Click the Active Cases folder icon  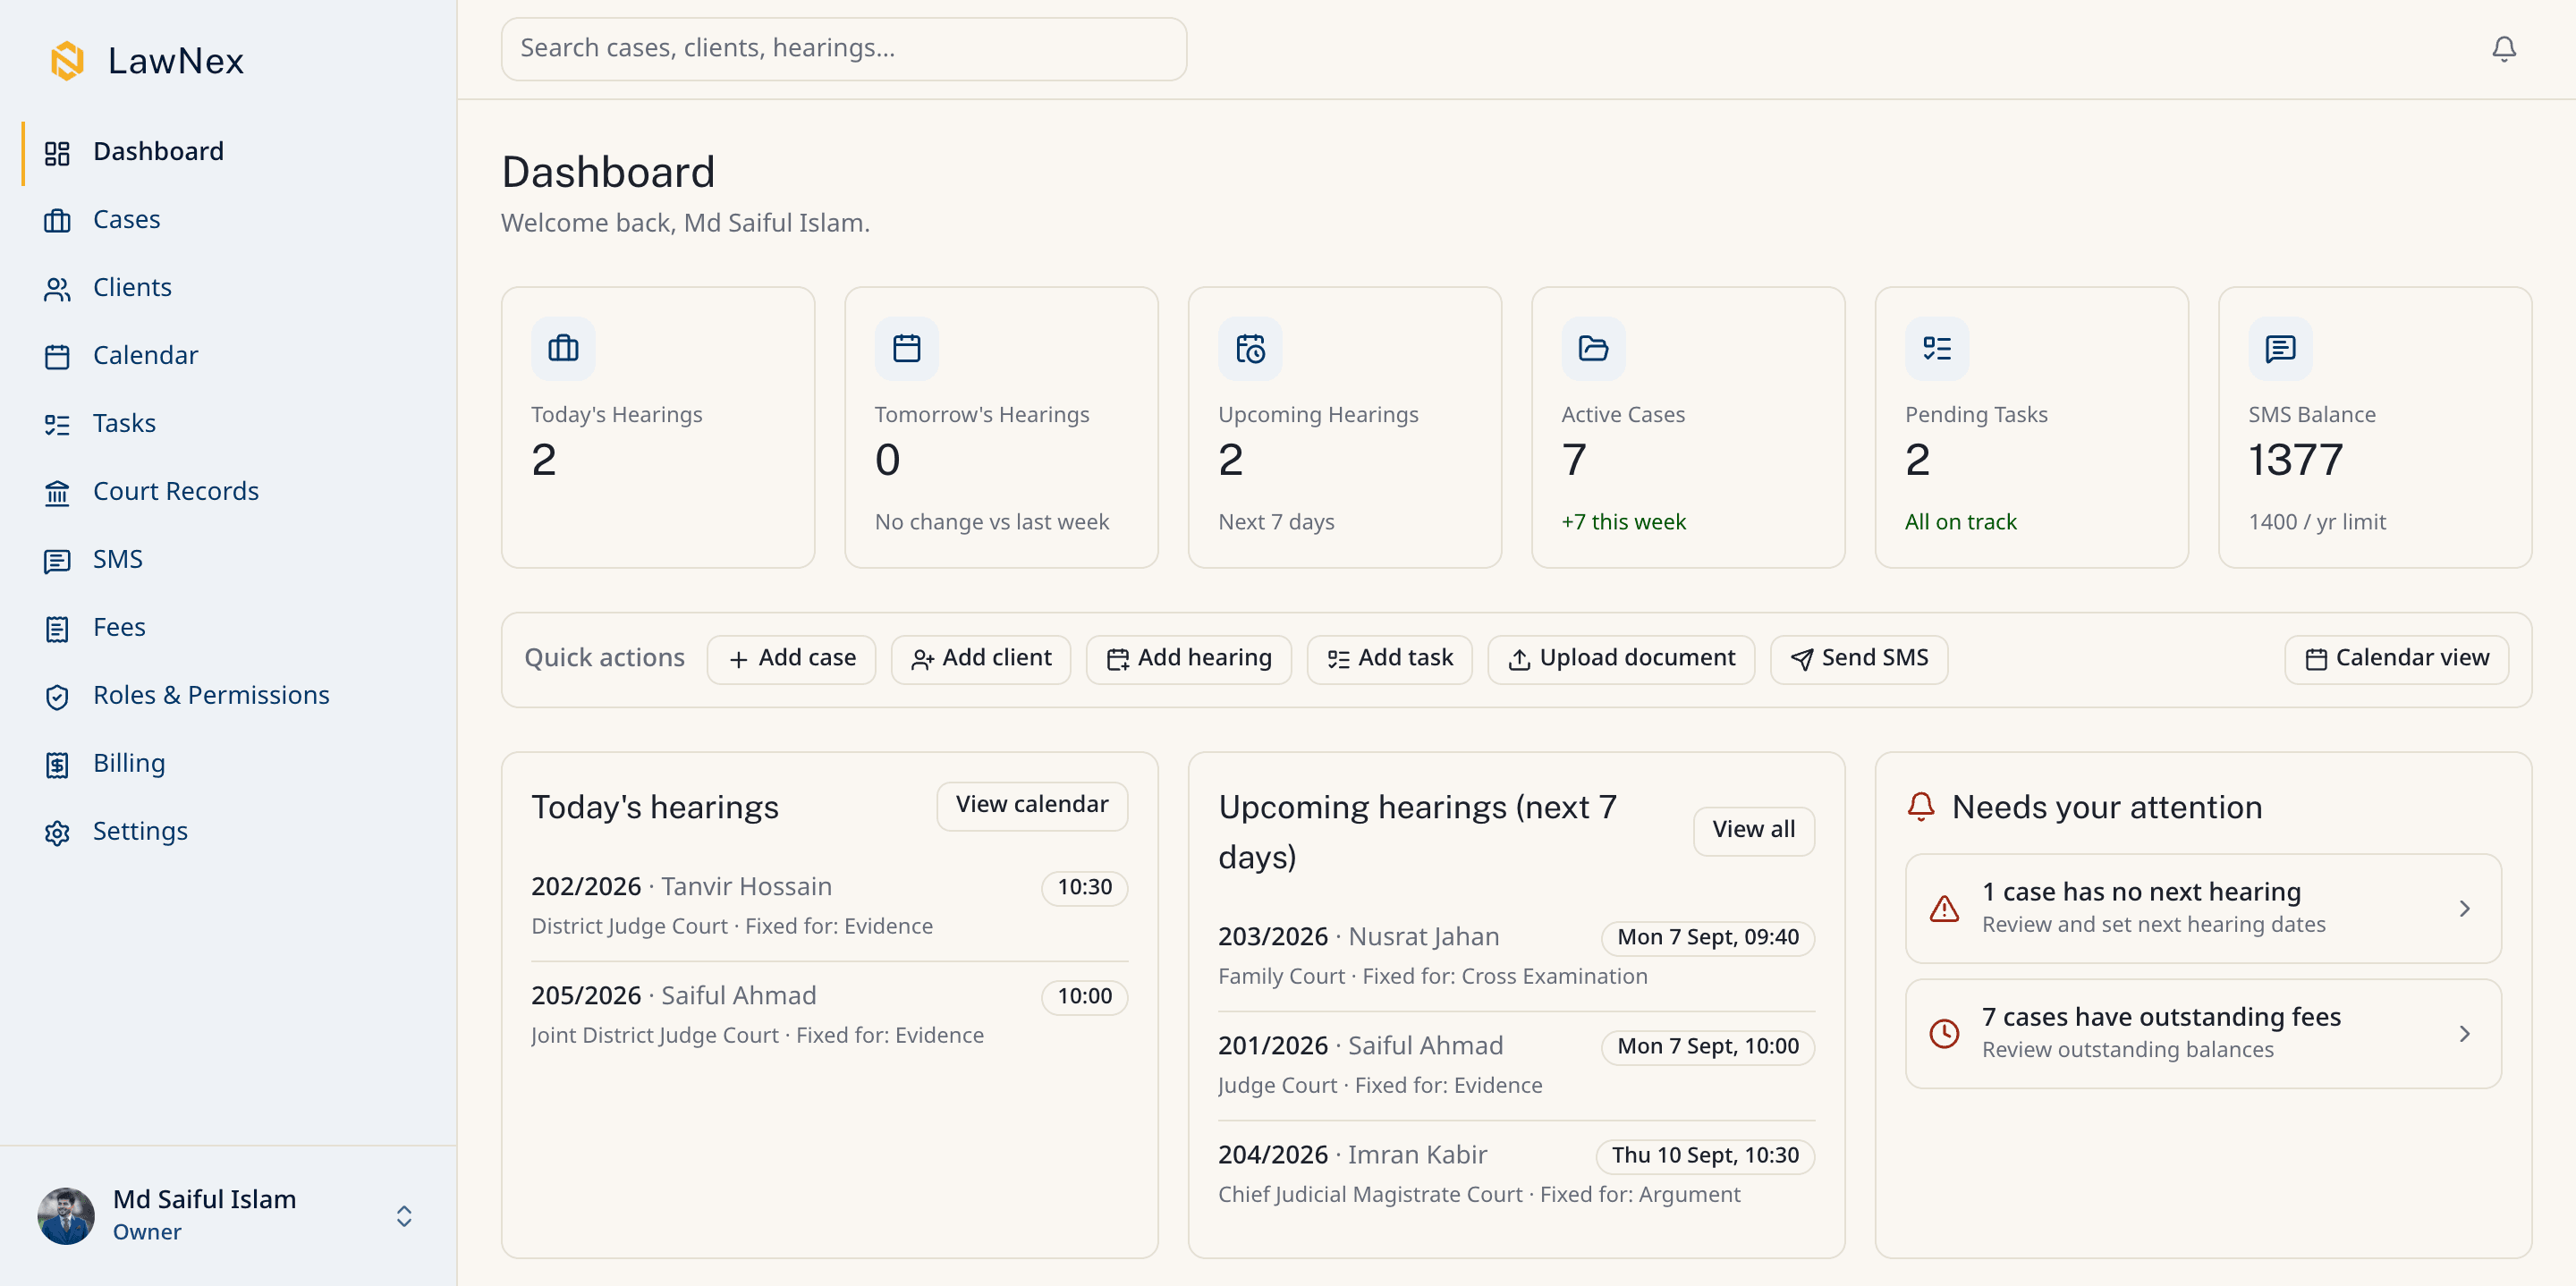(1593, 348)
